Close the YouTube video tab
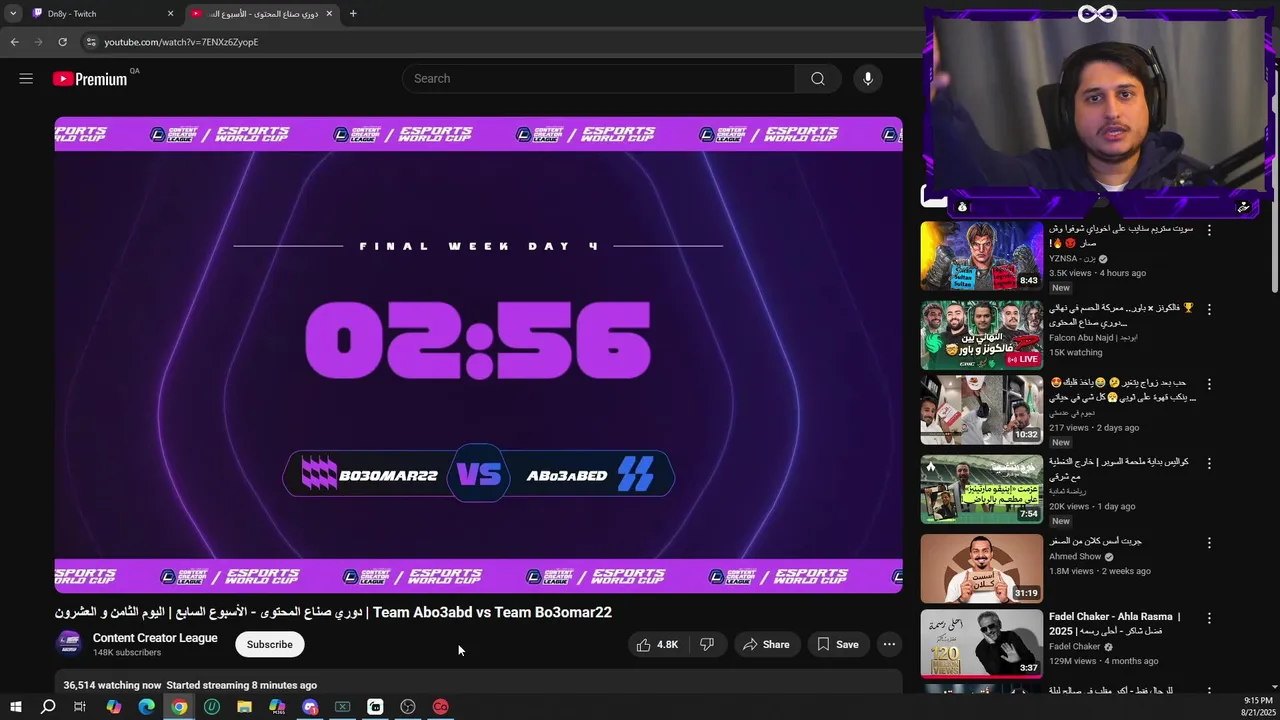 329,14
